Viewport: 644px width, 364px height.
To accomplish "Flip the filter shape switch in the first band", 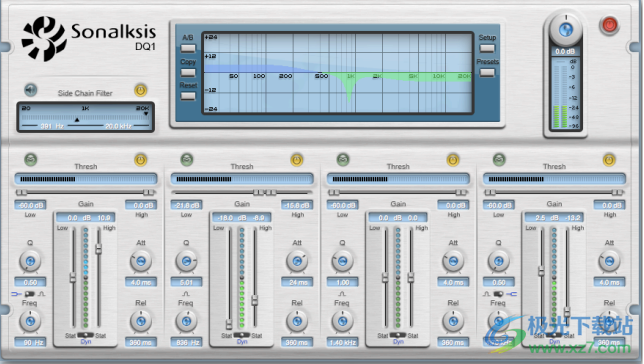I will coord(30,294).
